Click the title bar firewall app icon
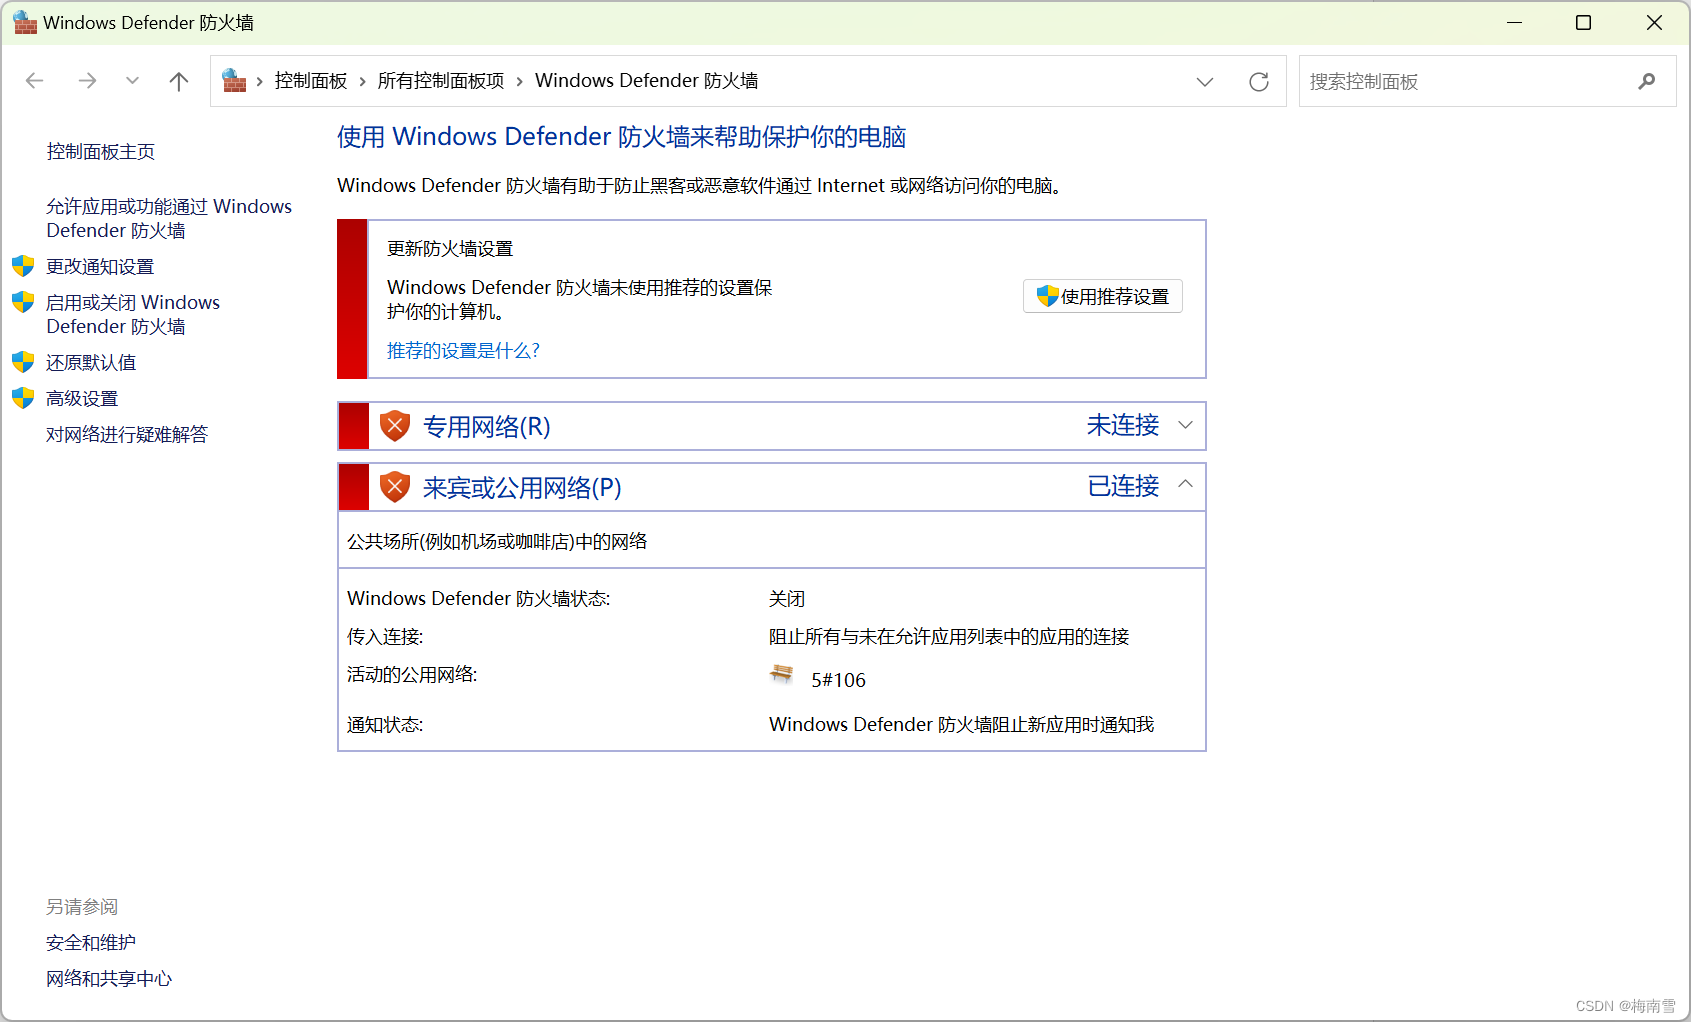This screenshot has width=1691, height=1022. [25, 22]
